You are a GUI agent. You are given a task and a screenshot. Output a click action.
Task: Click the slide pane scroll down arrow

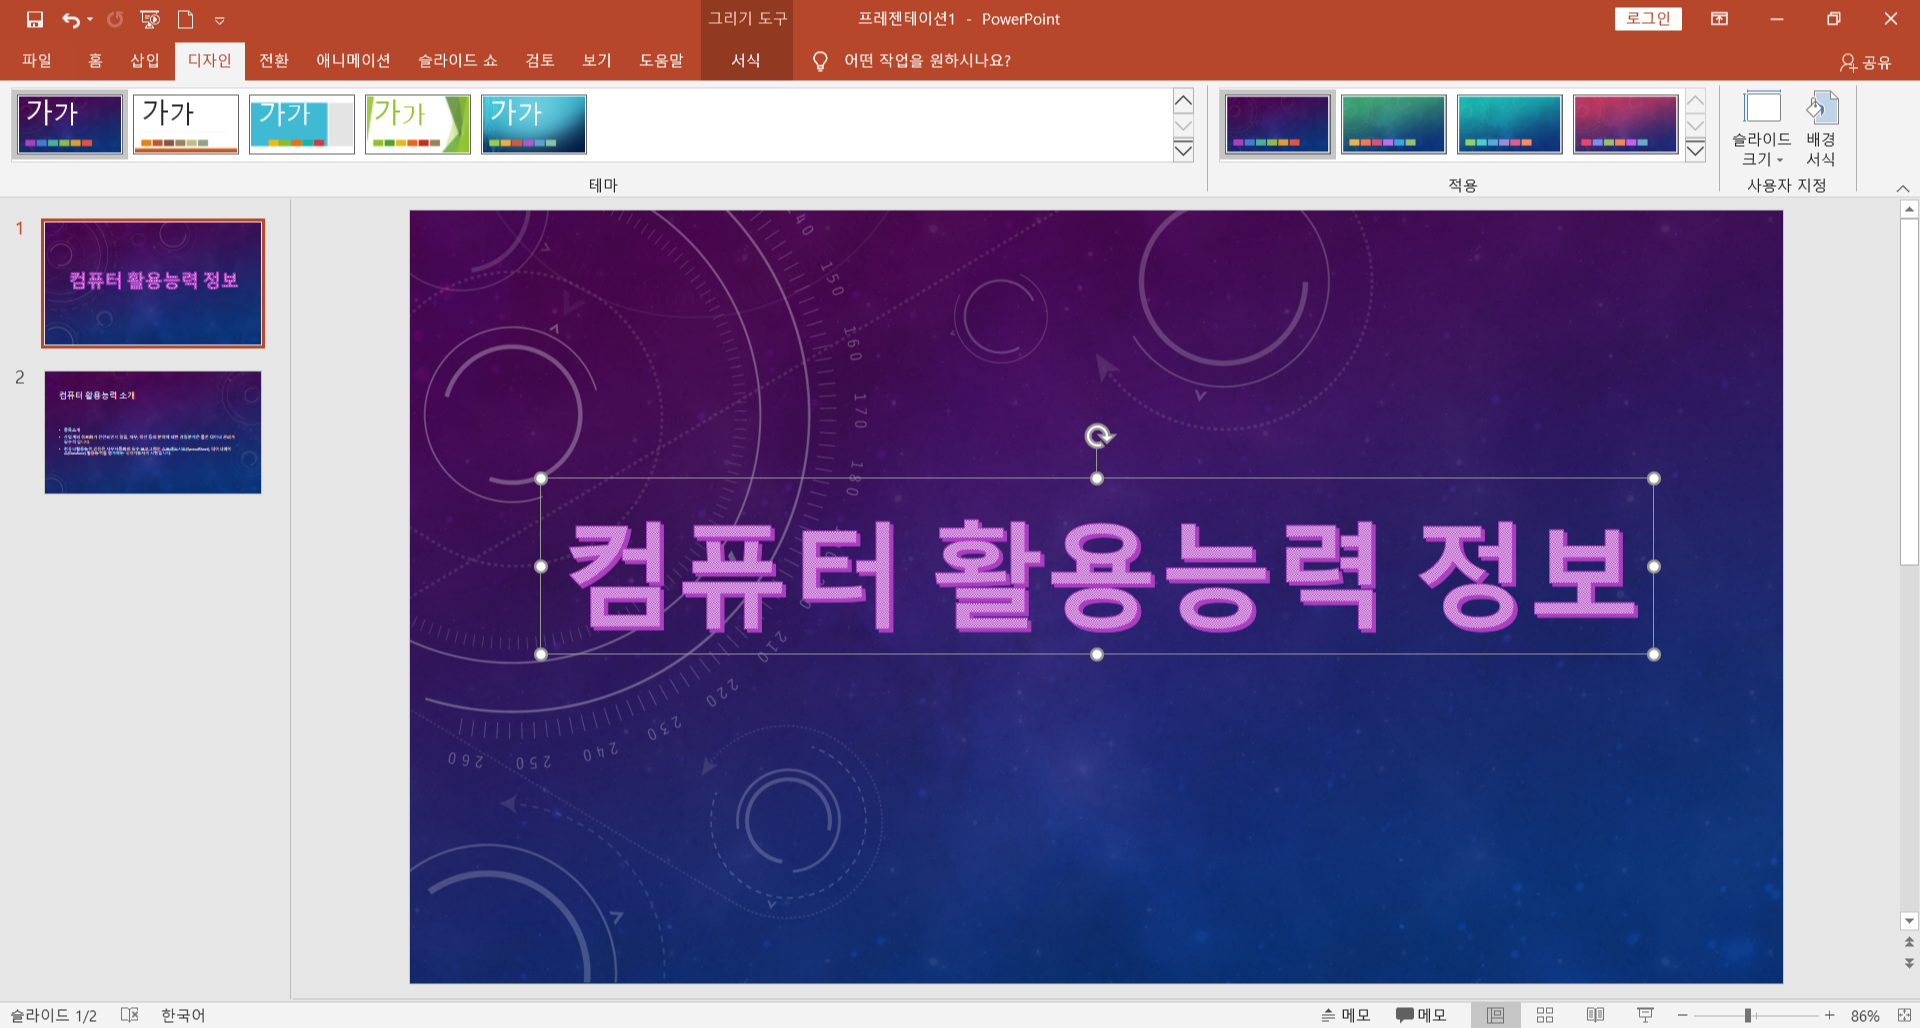click(1909, 921)
